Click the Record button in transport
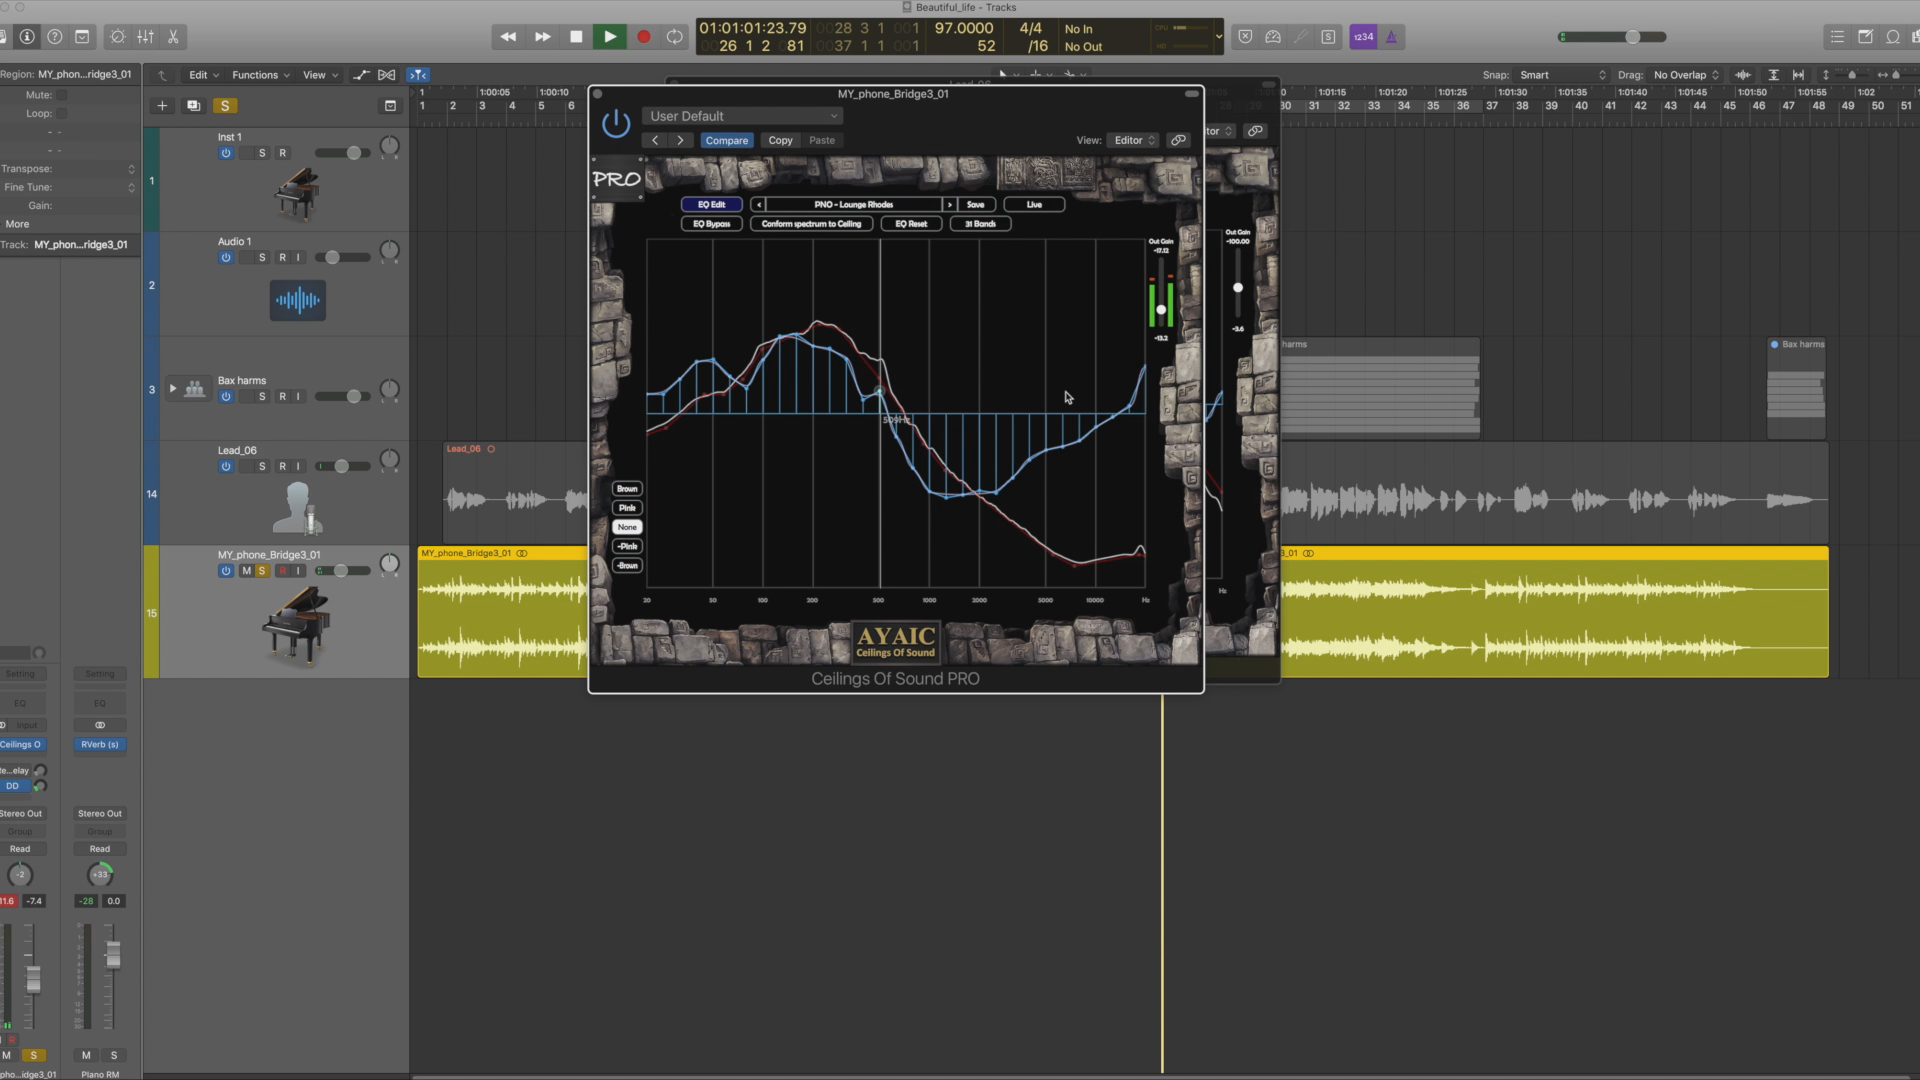Image resolution: width=1920 pixels, height=1080 pixels. pos(643,37)
